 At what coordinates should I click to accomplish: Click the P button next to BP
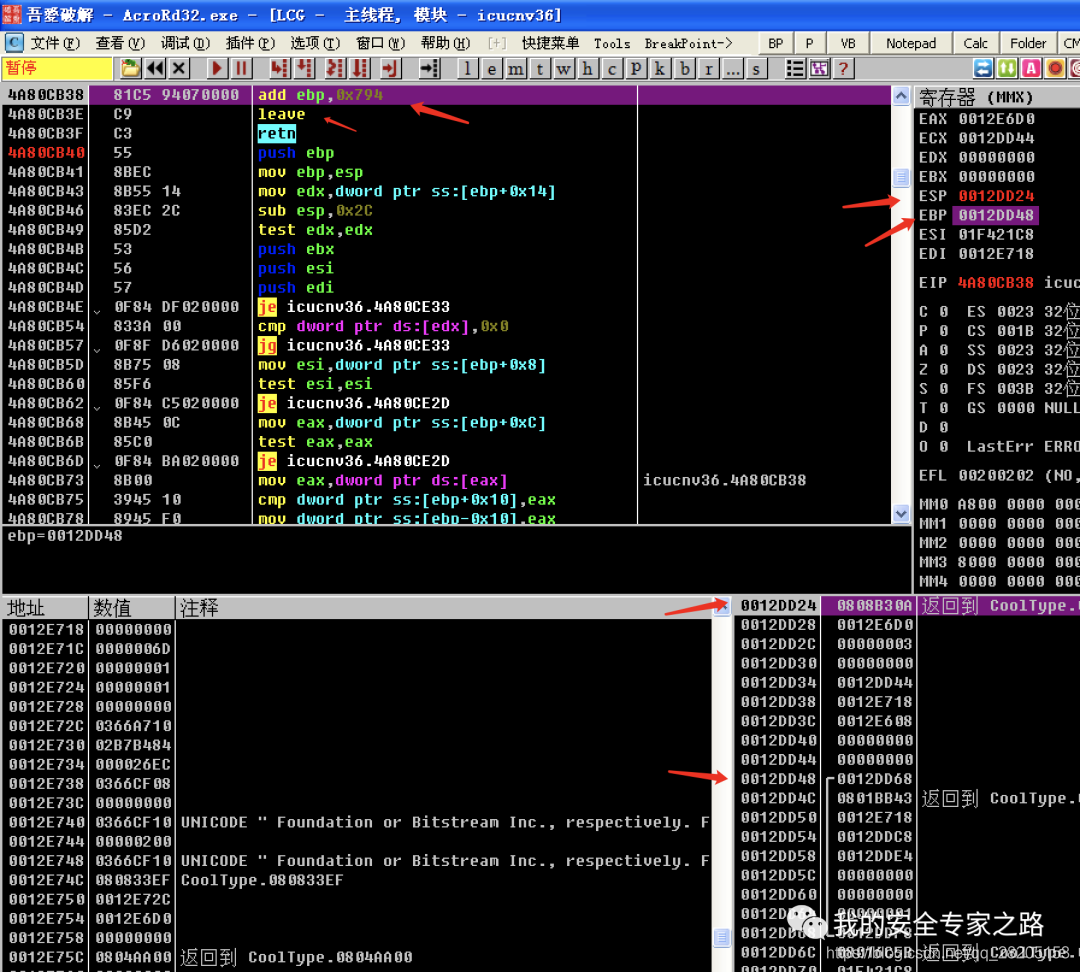pos(809,43)
